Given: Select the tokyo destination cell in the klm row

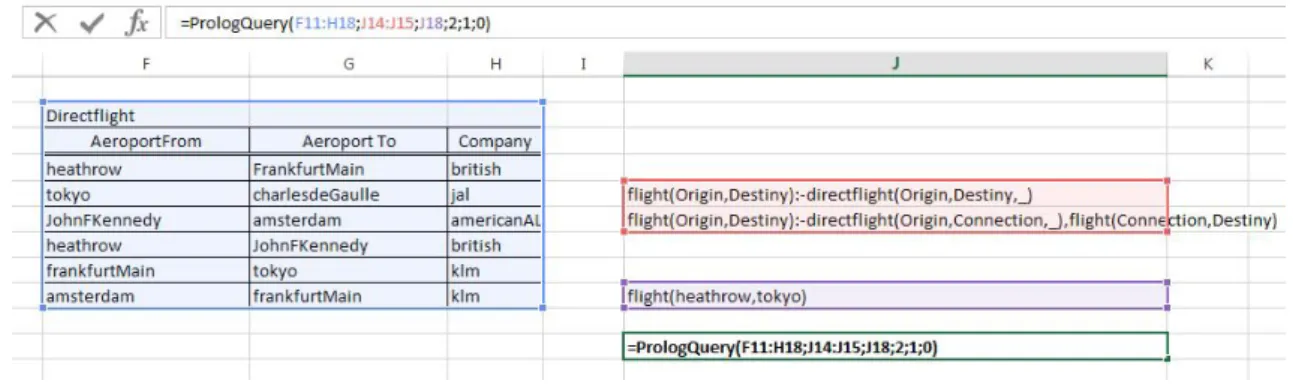Looking at the screenshot, I should (348, 270).
